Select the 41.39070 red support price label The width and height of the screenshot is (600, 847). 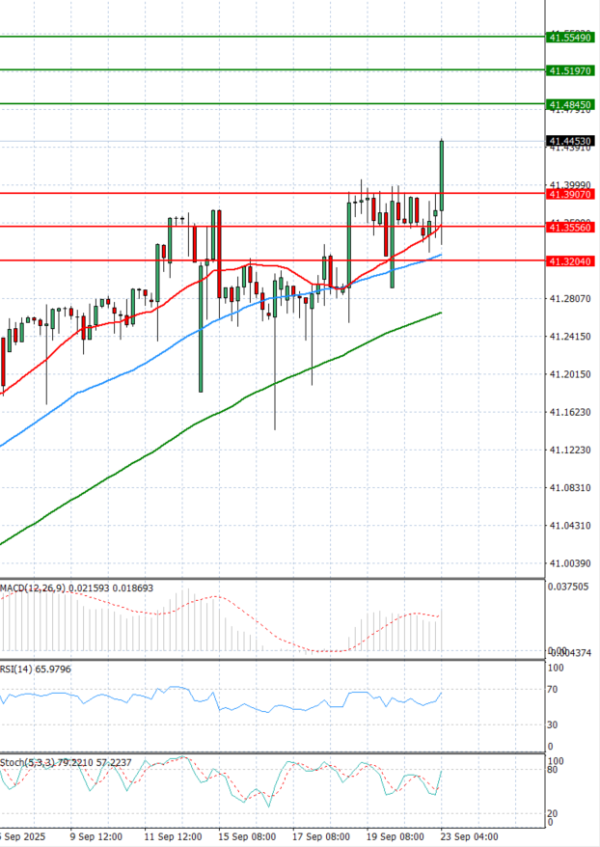(570, 194)
